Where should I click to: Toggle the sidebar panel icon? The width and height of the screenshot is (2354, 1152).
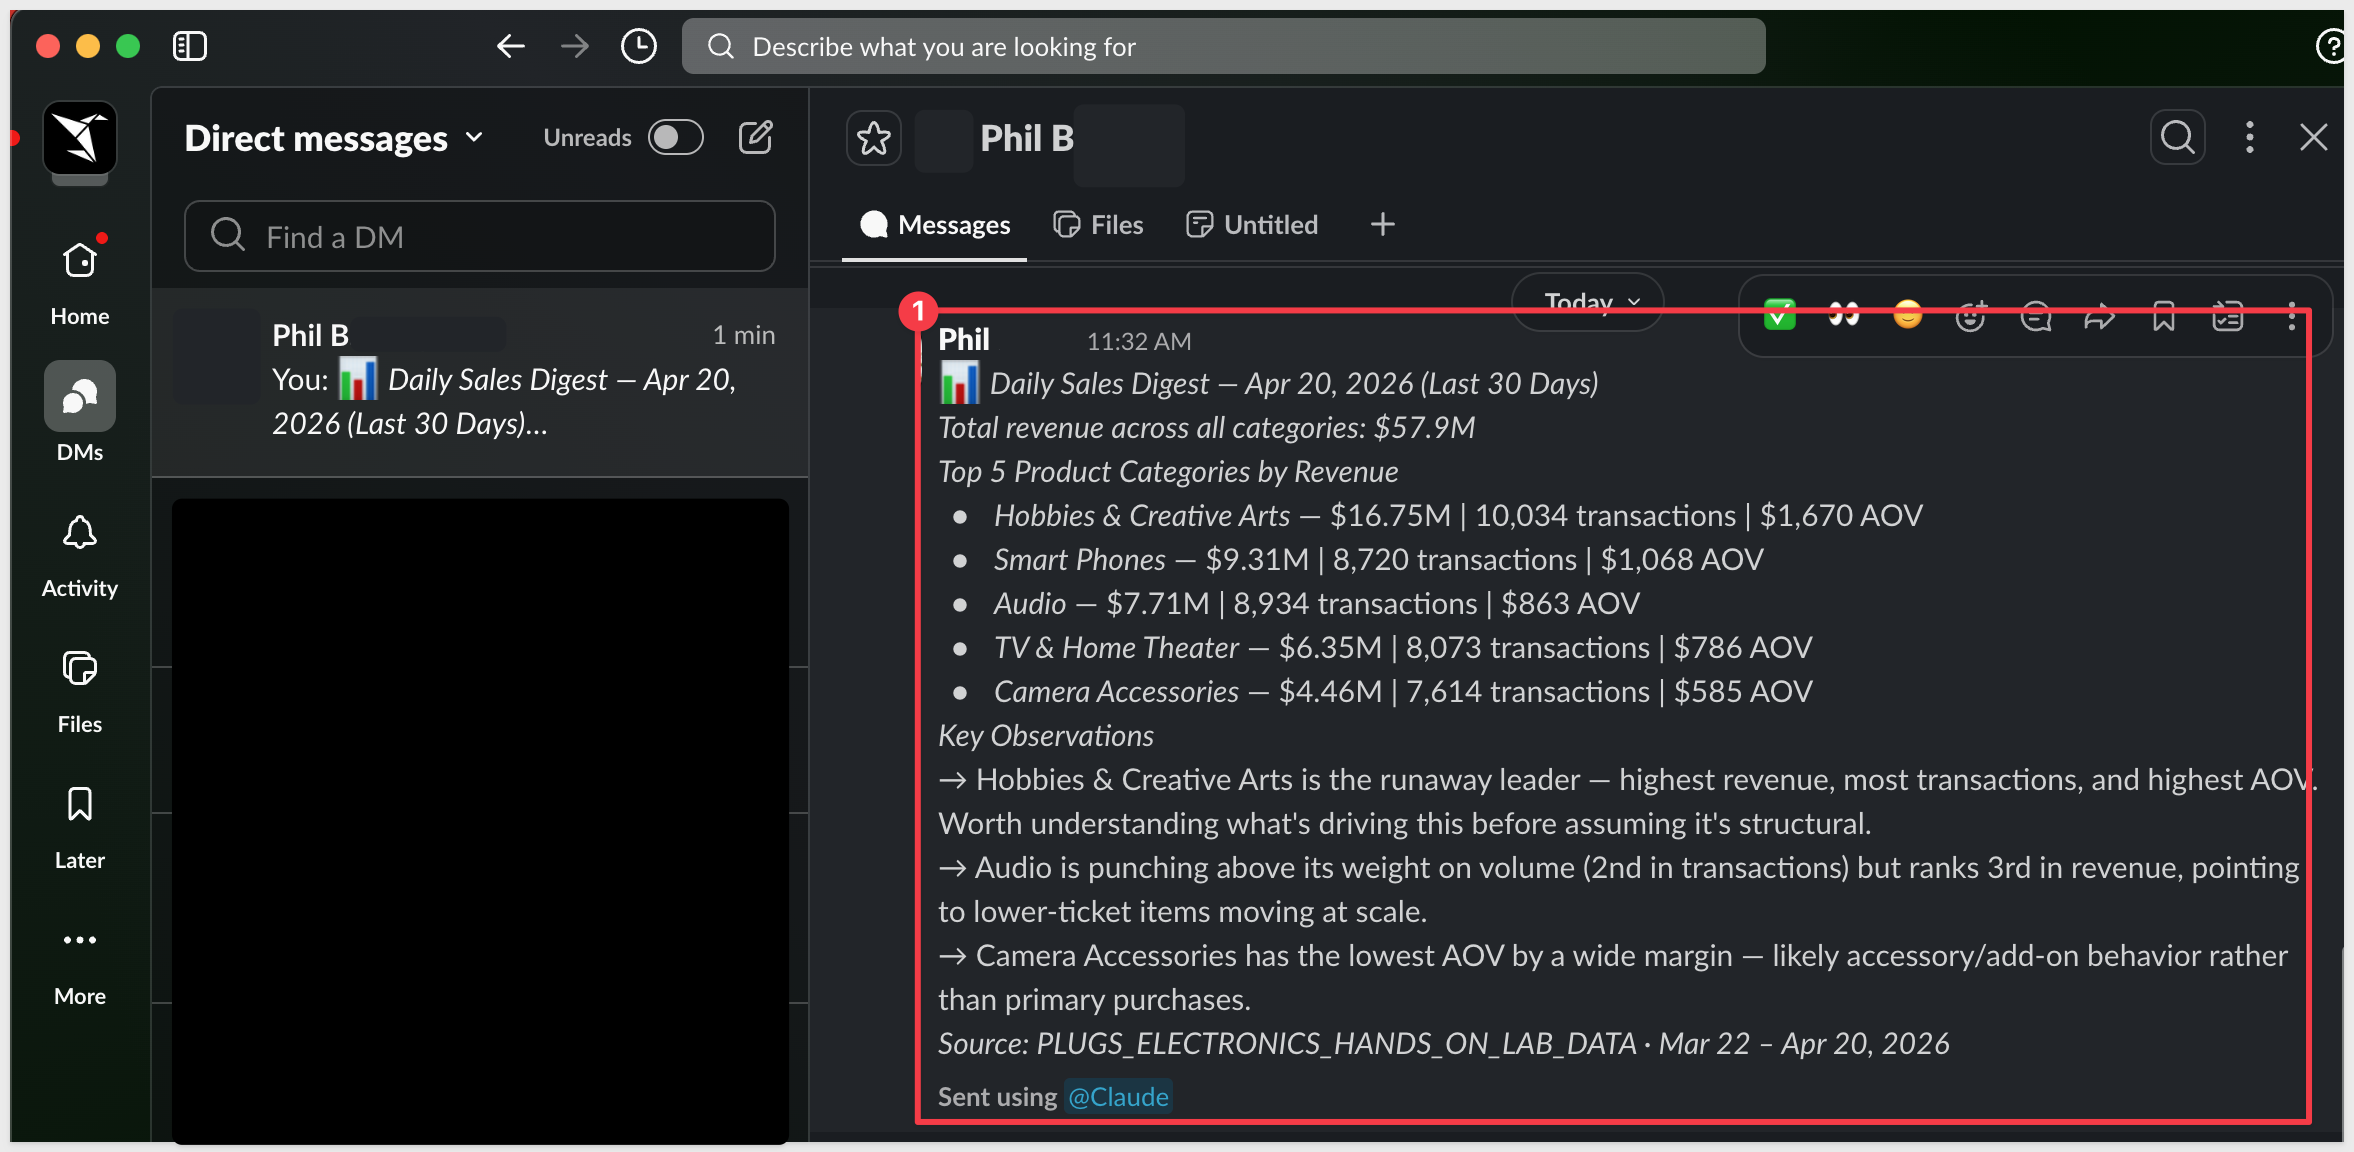point(189,46)
